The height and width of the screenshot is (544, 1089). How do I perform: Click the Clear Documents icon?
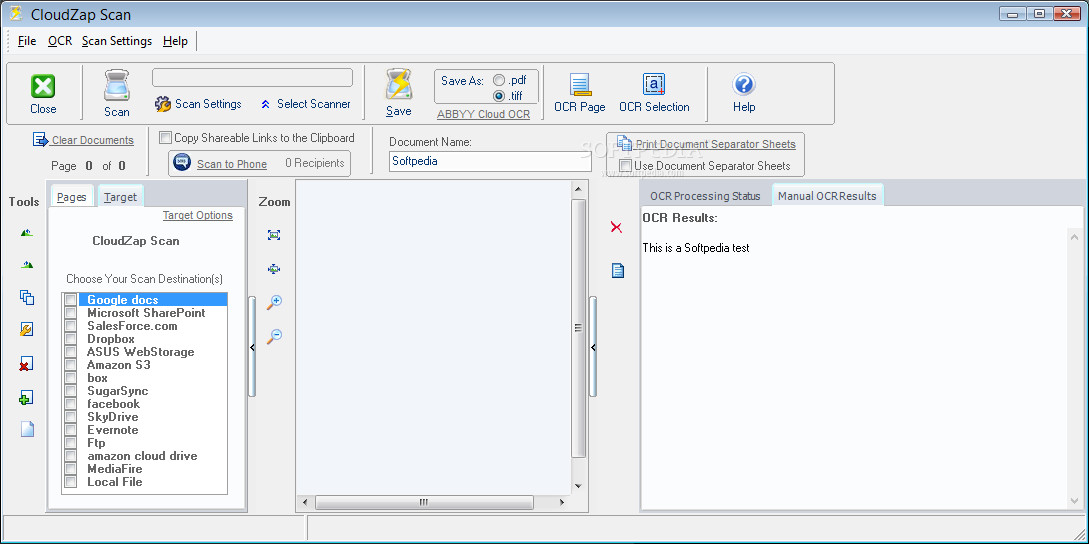(x=40, y=140)
